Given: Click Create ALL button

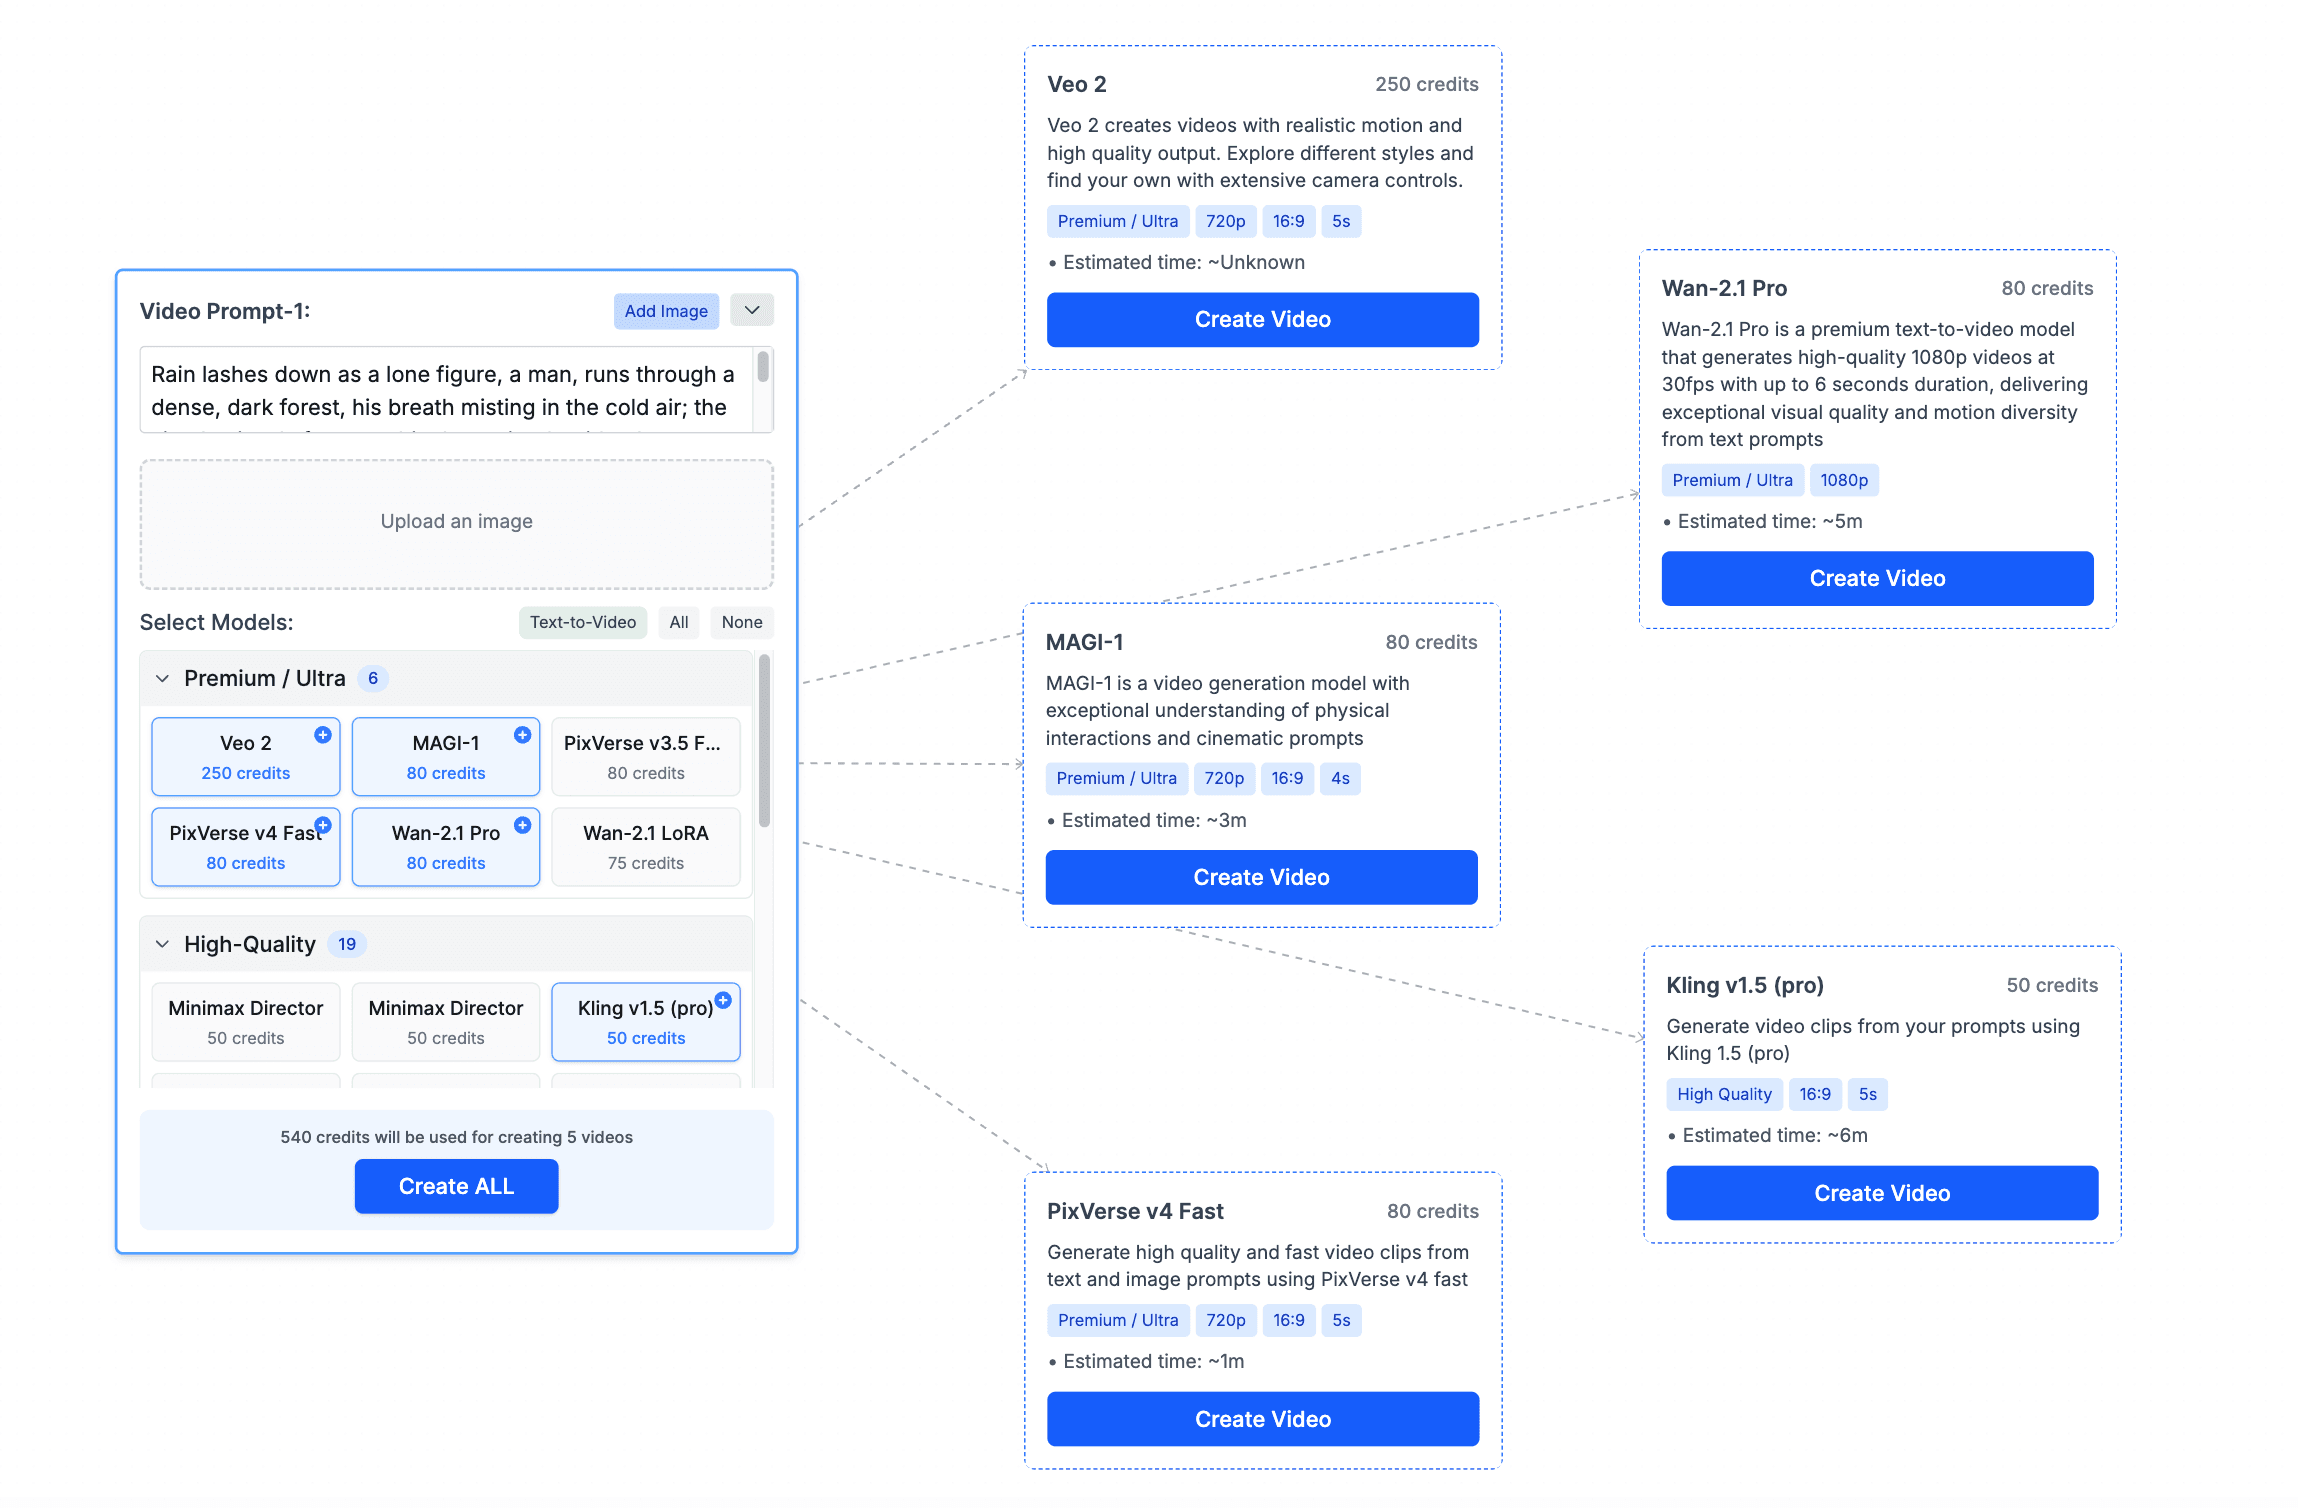Looking at the screenshot, I should coord(457,1186).
